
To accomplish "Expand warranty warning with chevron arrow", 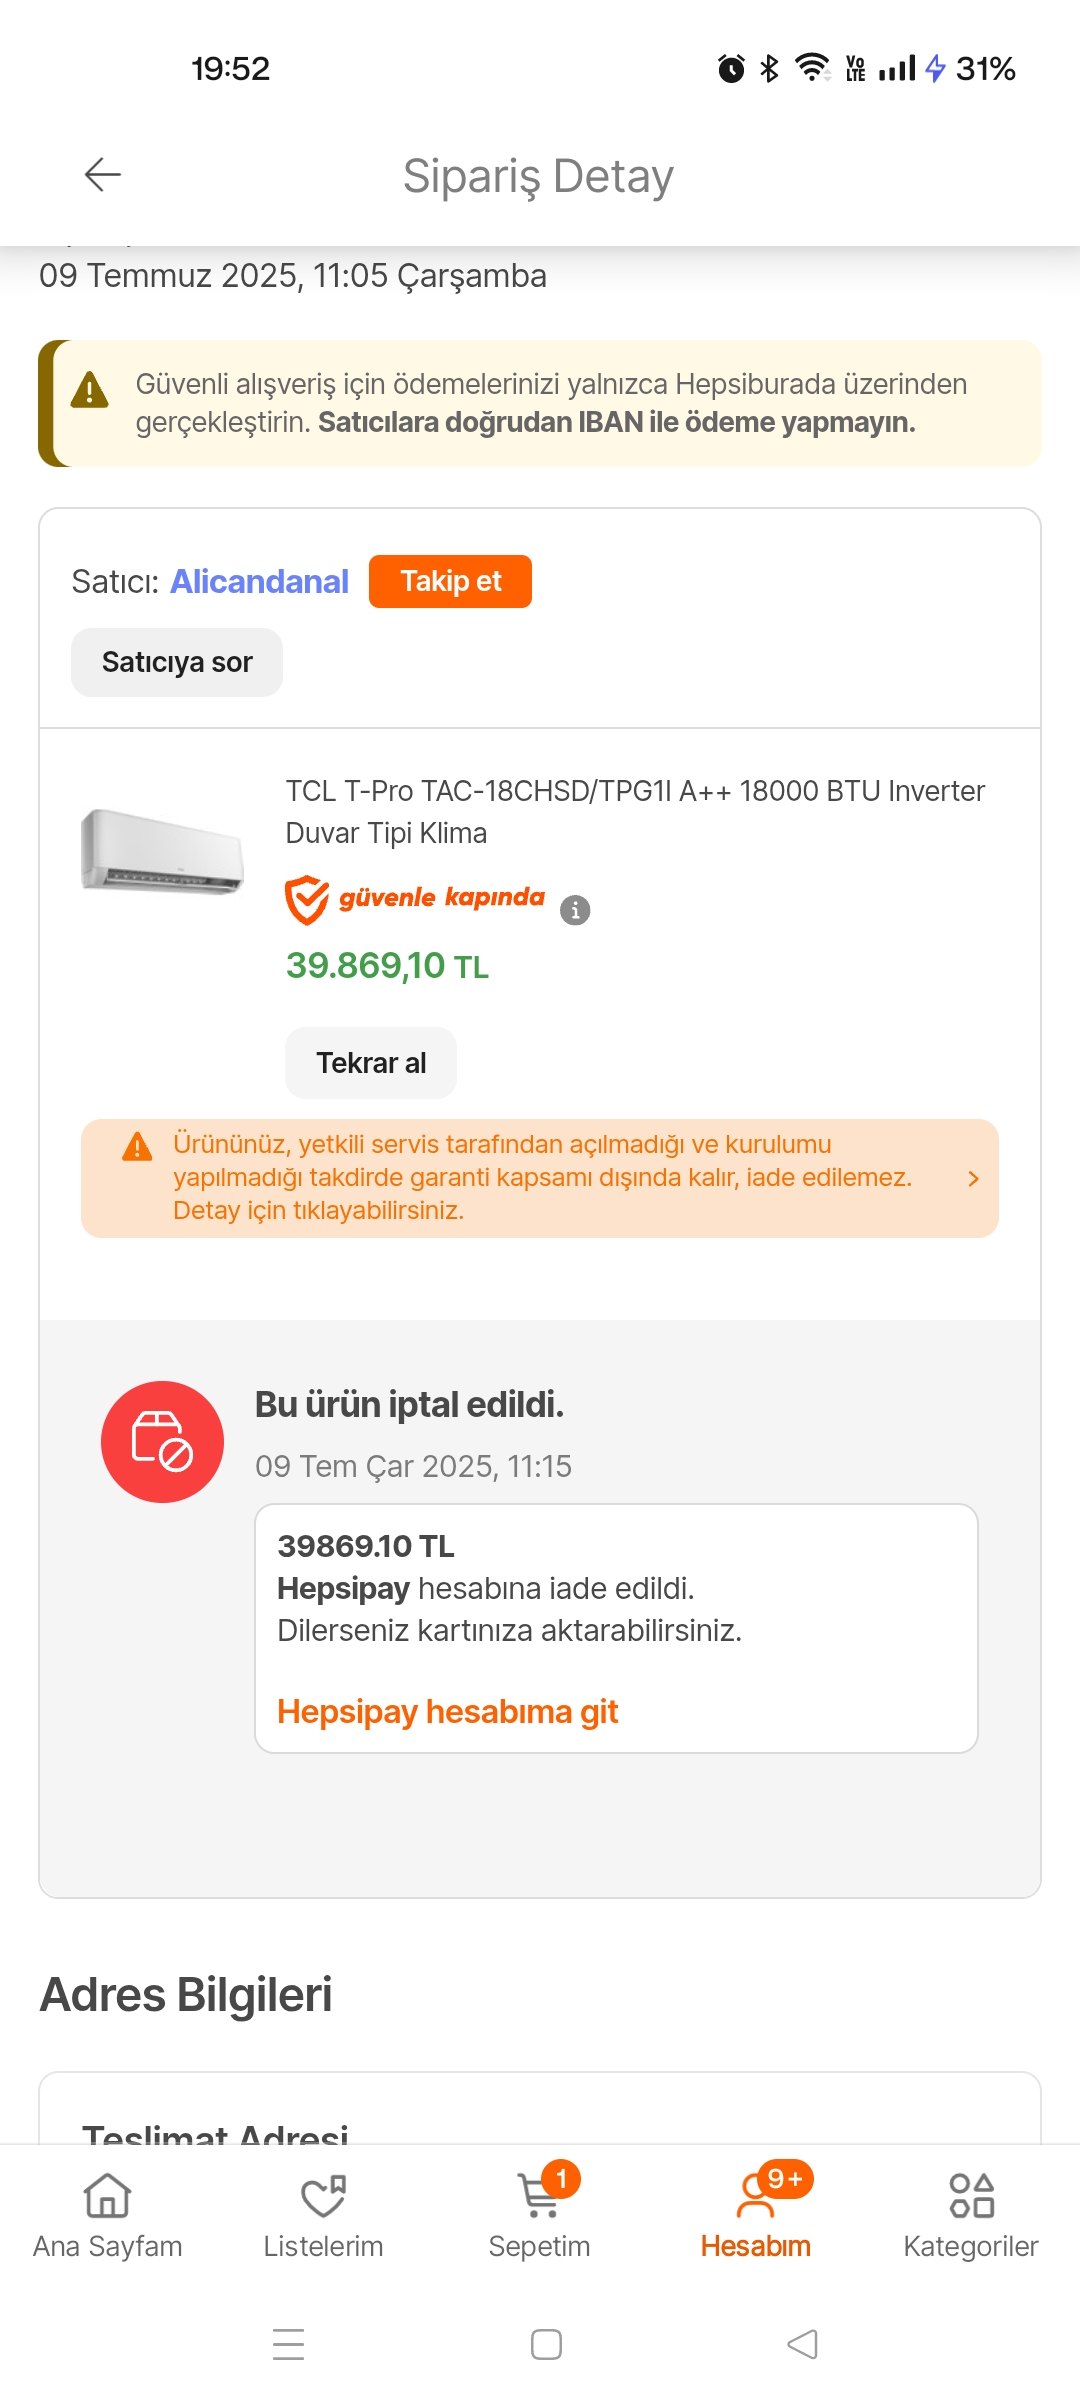I will (973, 1179).
